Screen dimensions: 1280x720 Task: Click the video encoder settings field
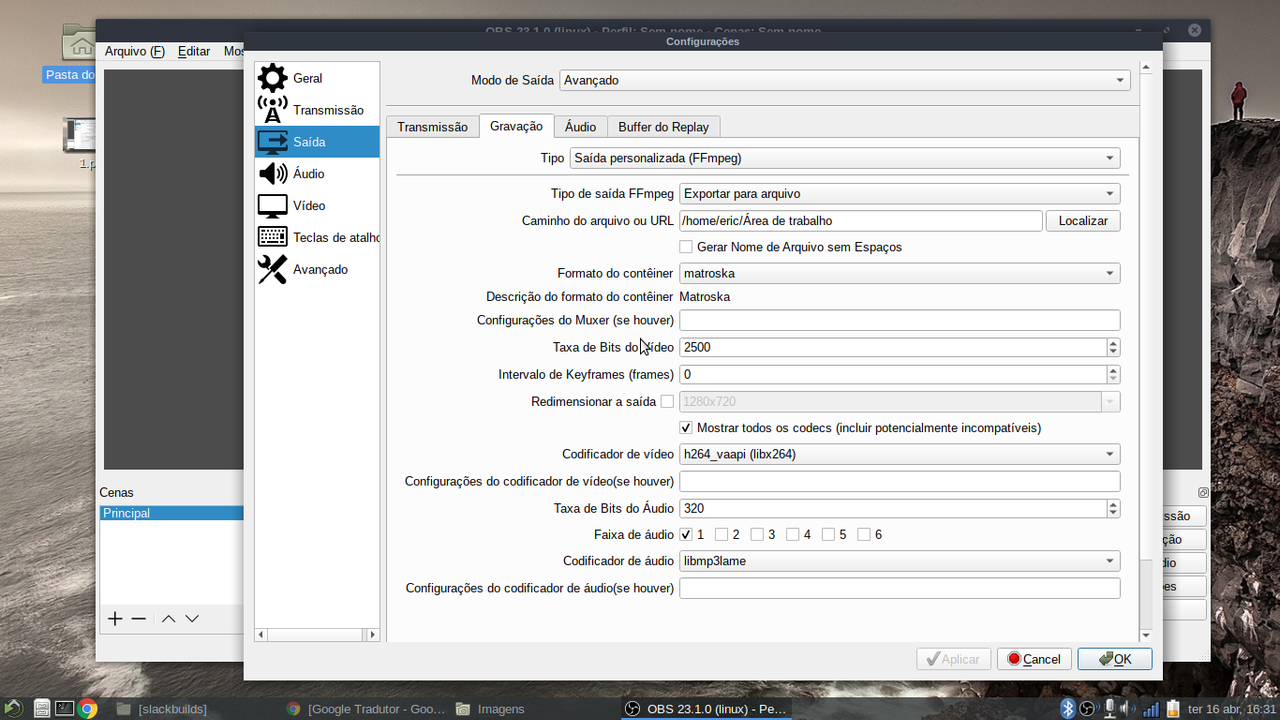pyautogui.click(x=899, y=481)
